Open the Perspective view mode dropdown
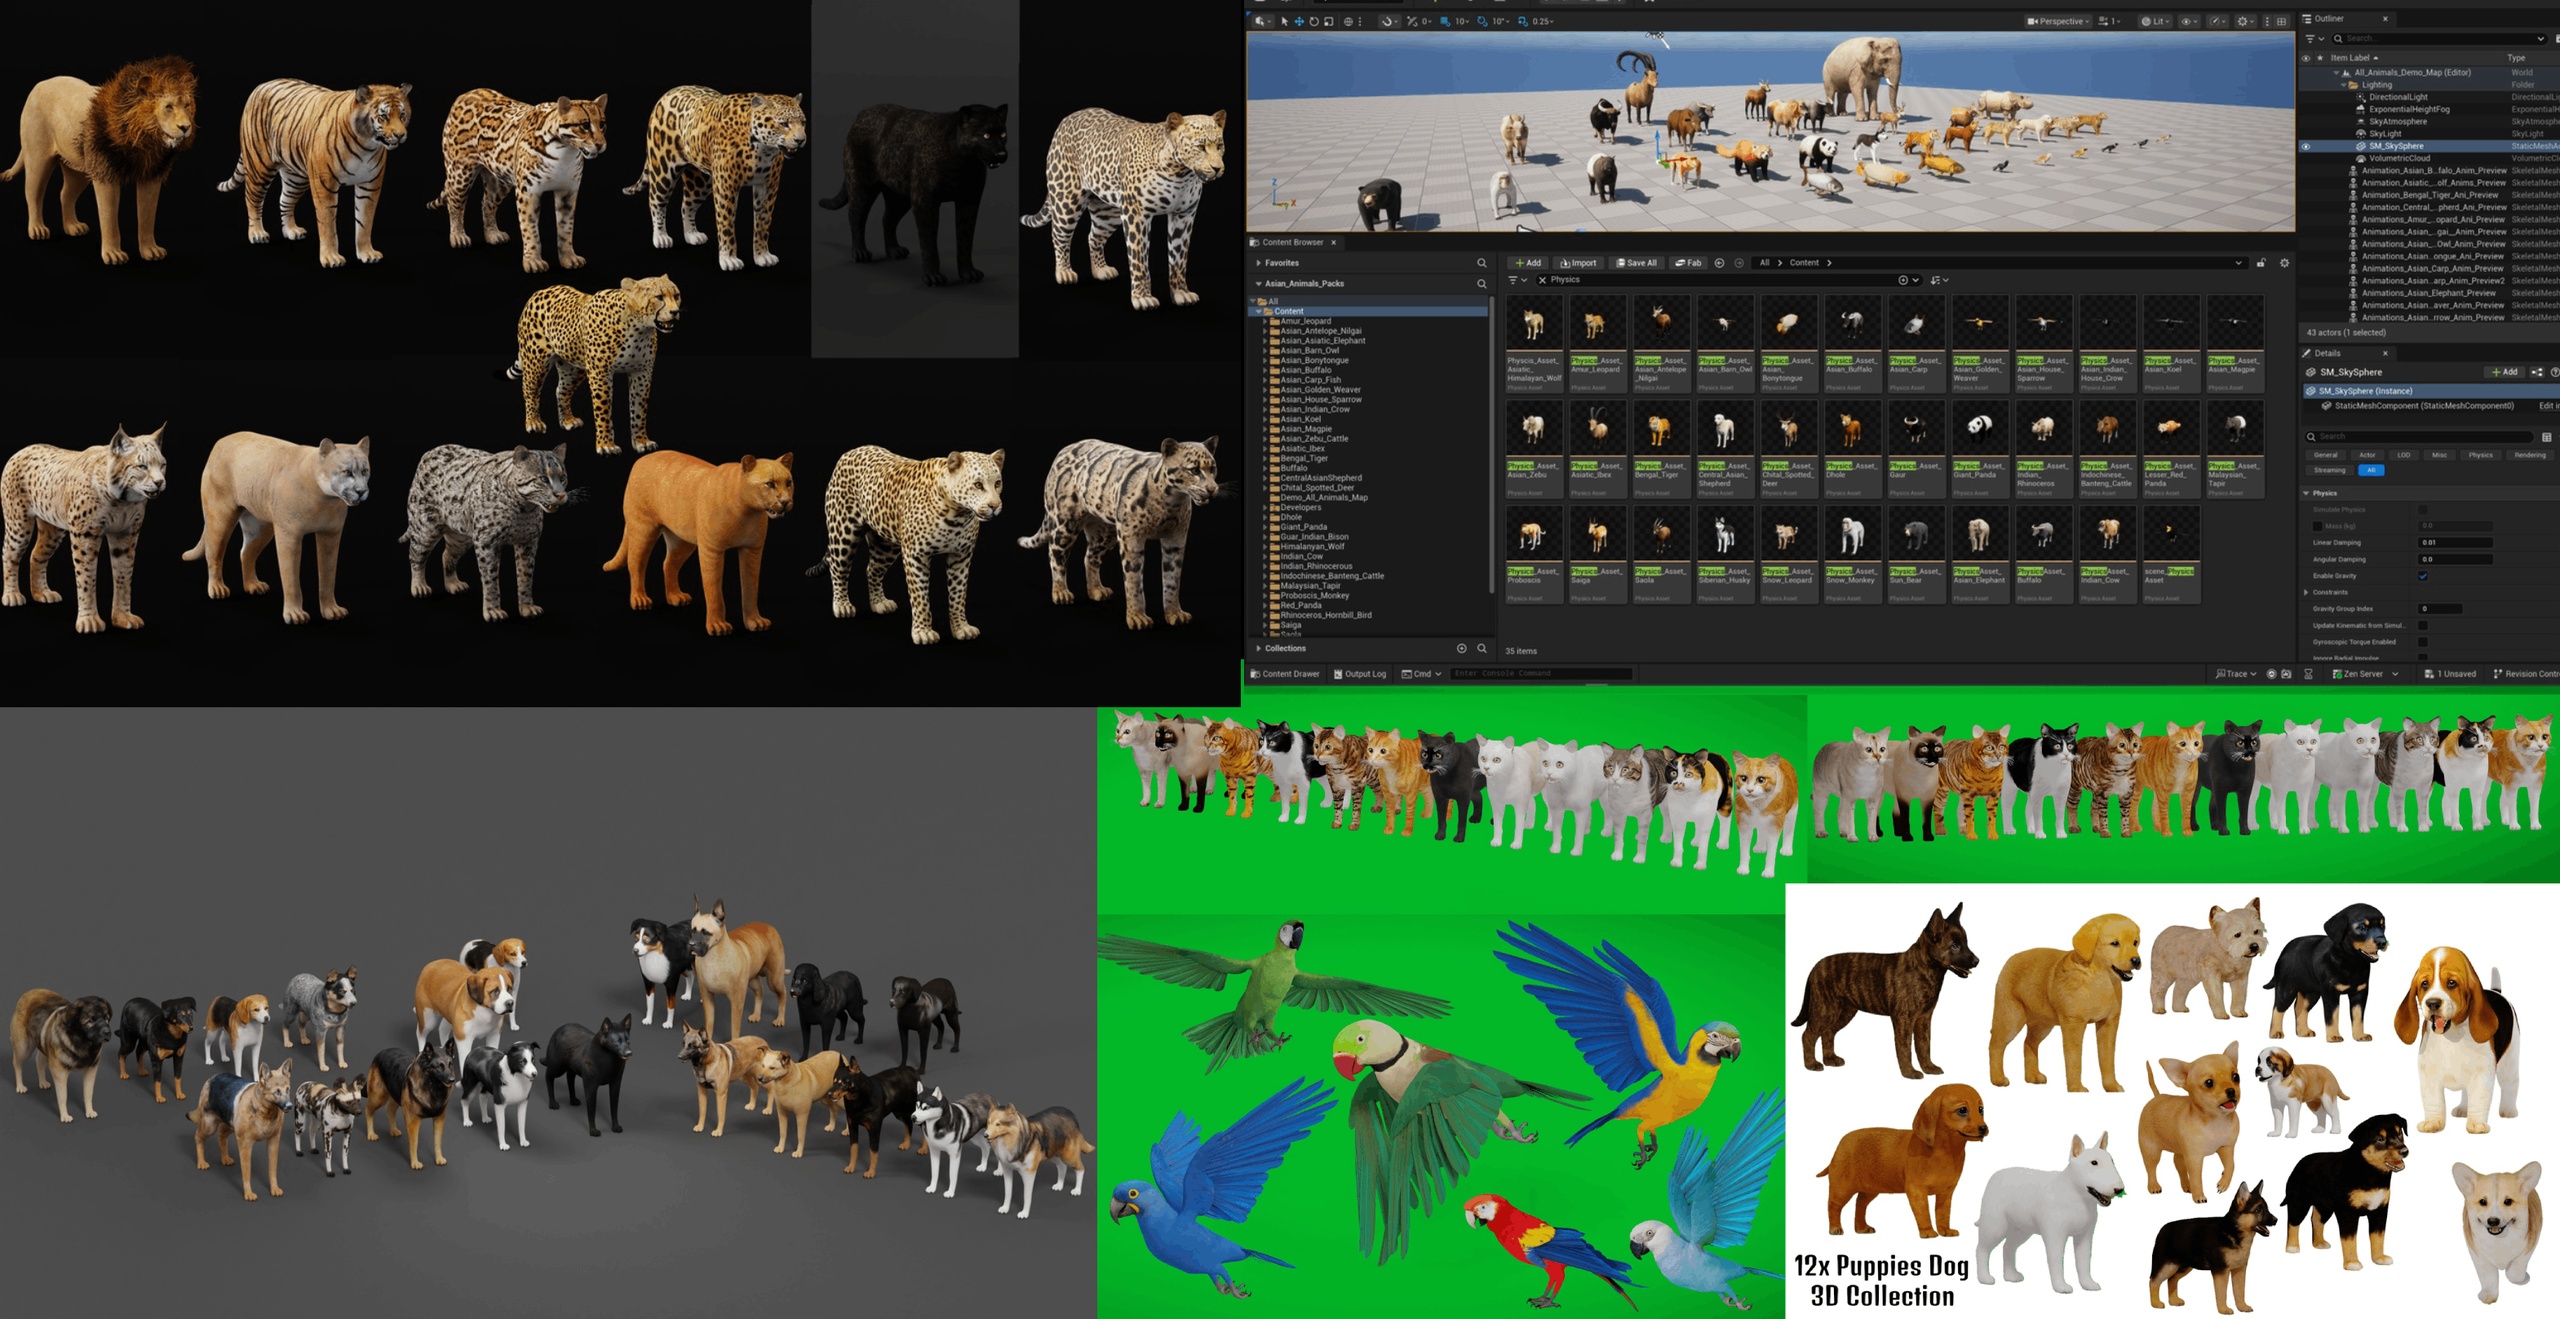Viewport: 2560px width, 1319px height. click(x=2058, y=21)
